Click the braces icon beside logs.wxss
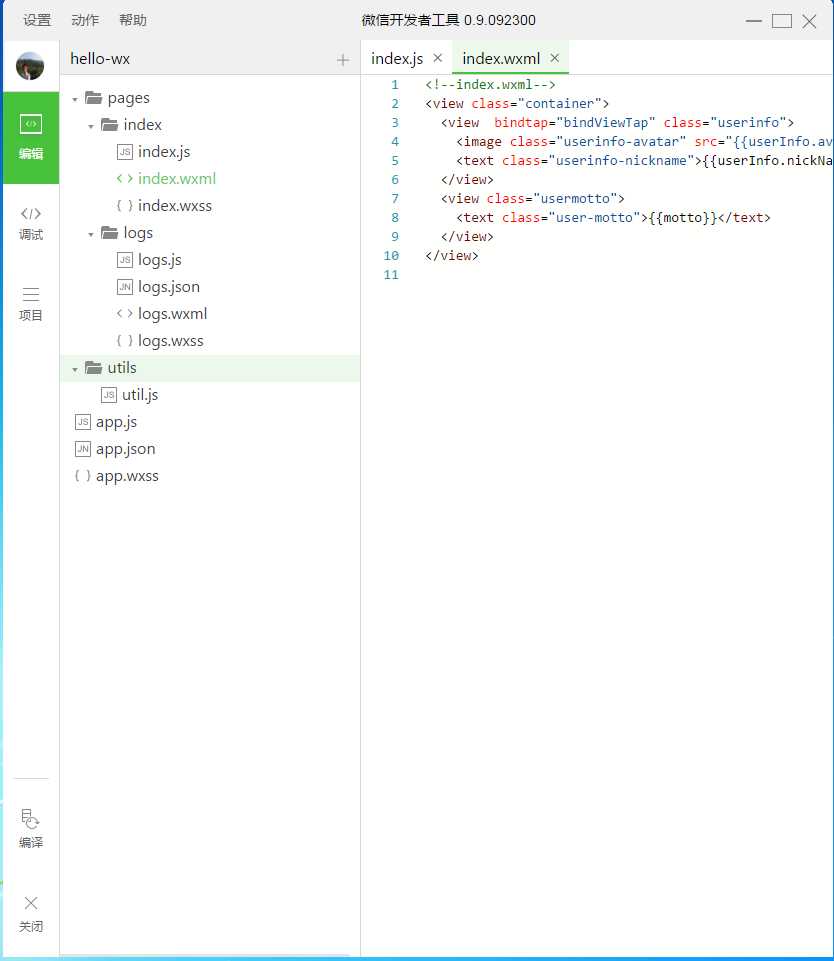 point(125,340)
